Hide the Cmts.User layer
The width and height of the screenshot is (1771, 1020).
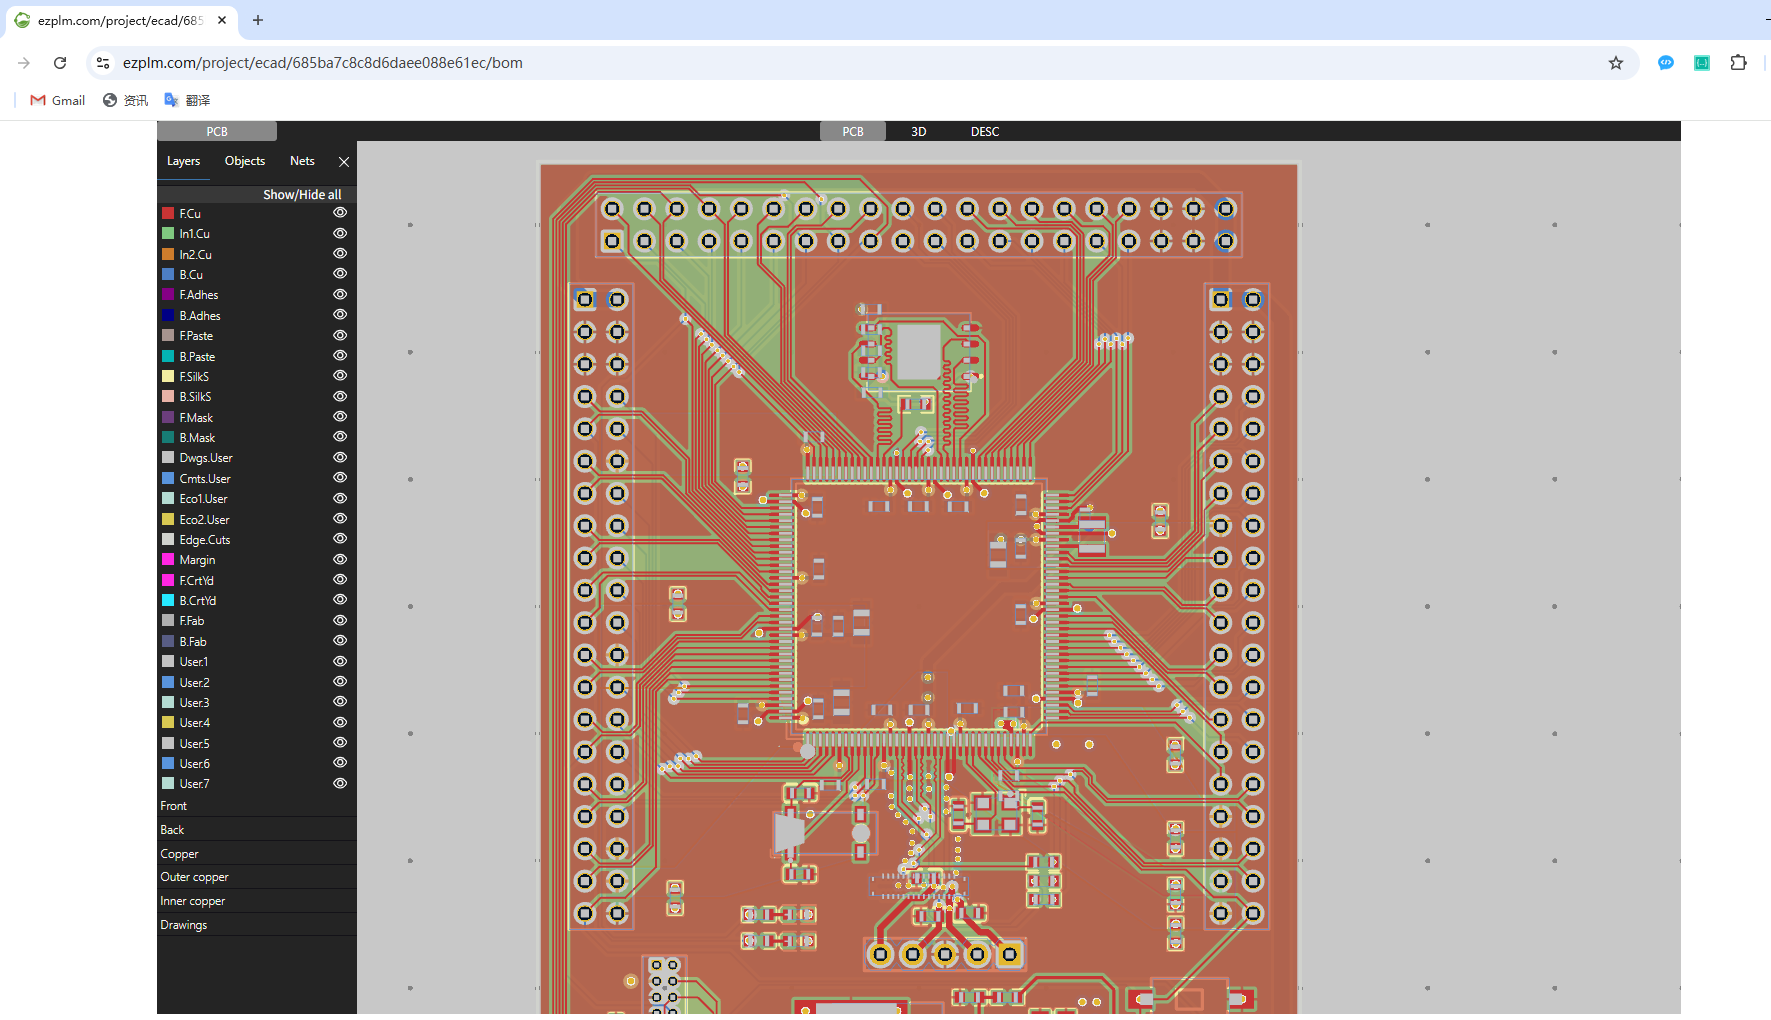[340, 478]
